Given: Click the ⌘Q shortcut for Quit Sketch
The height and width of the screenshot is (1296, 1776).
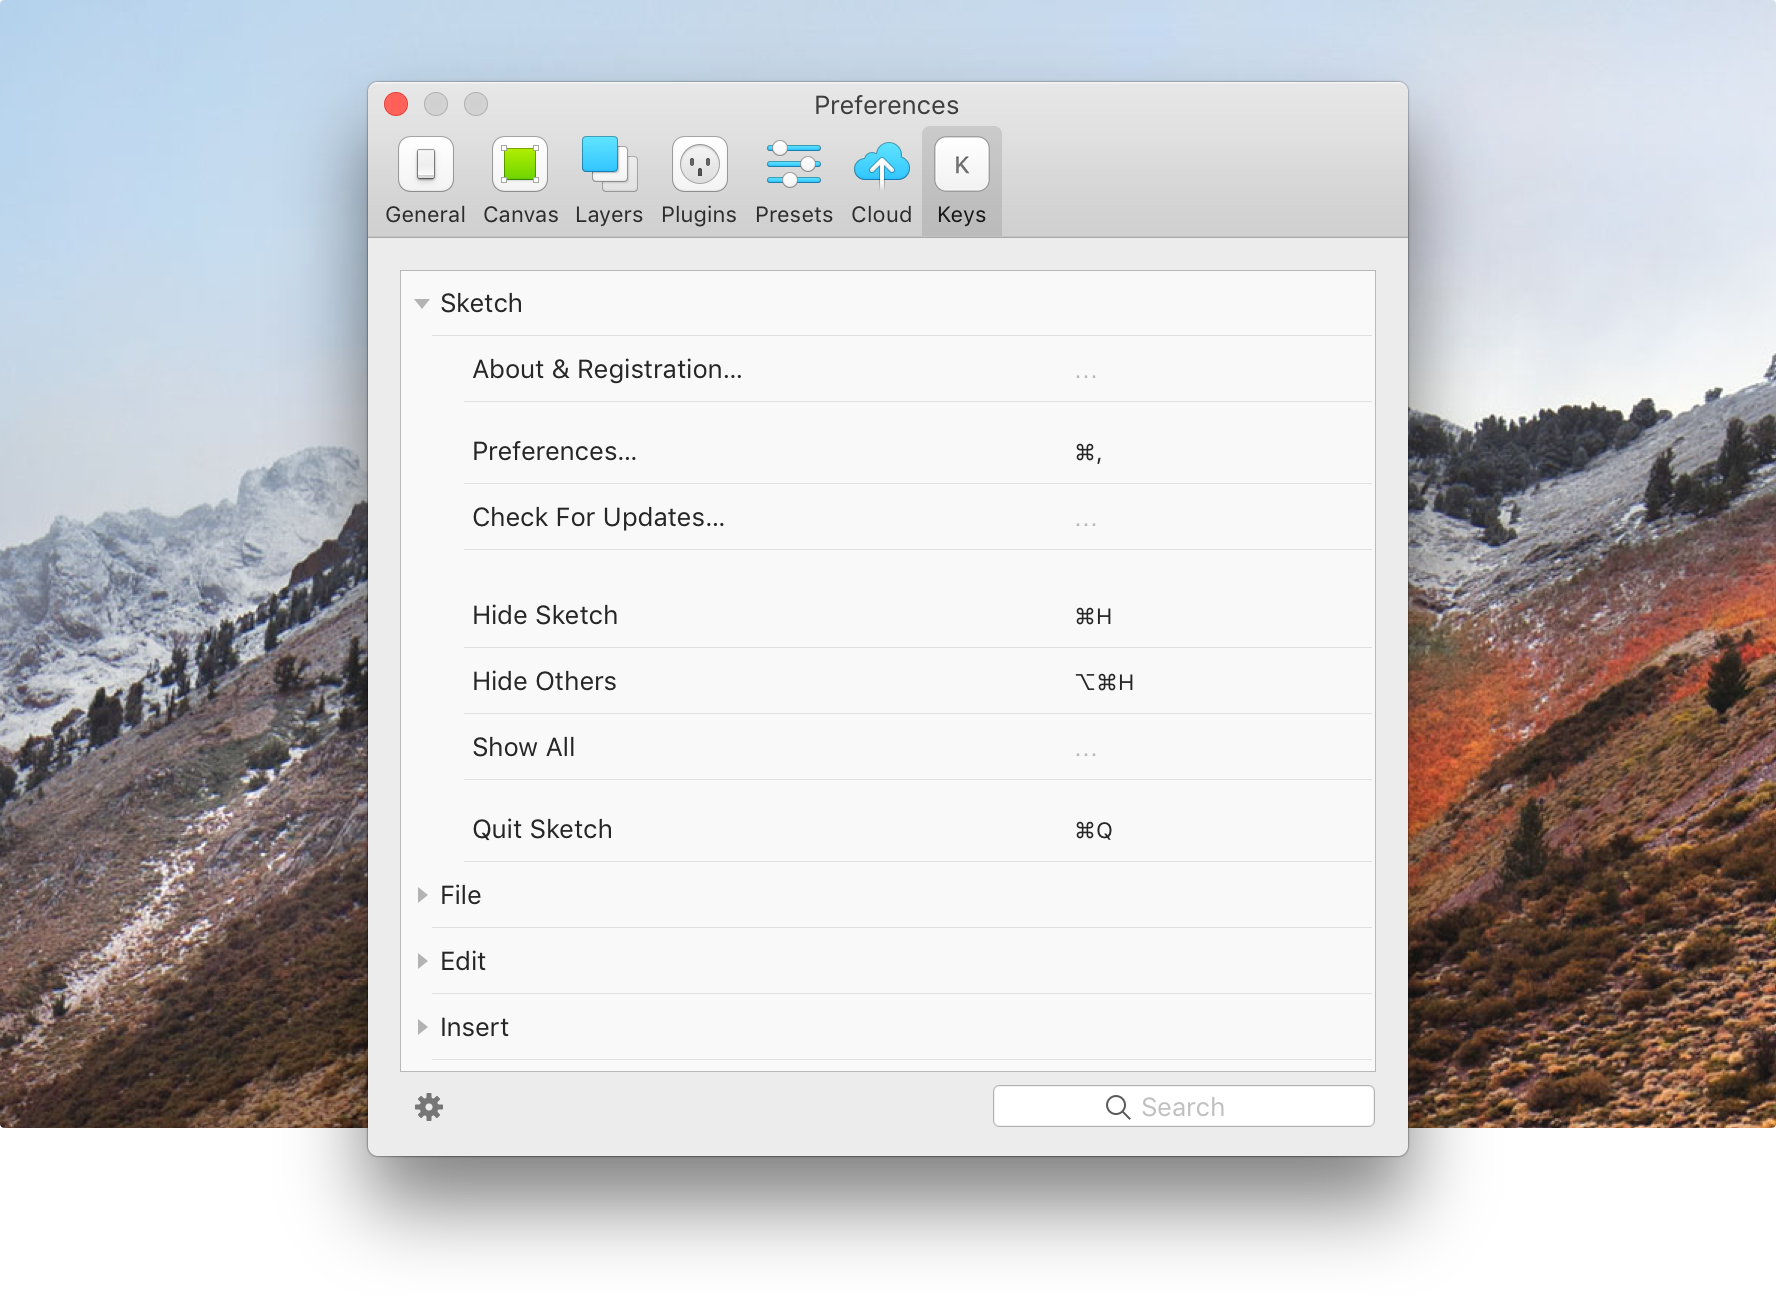Looking at the screenshot, I should point(1093,830).
